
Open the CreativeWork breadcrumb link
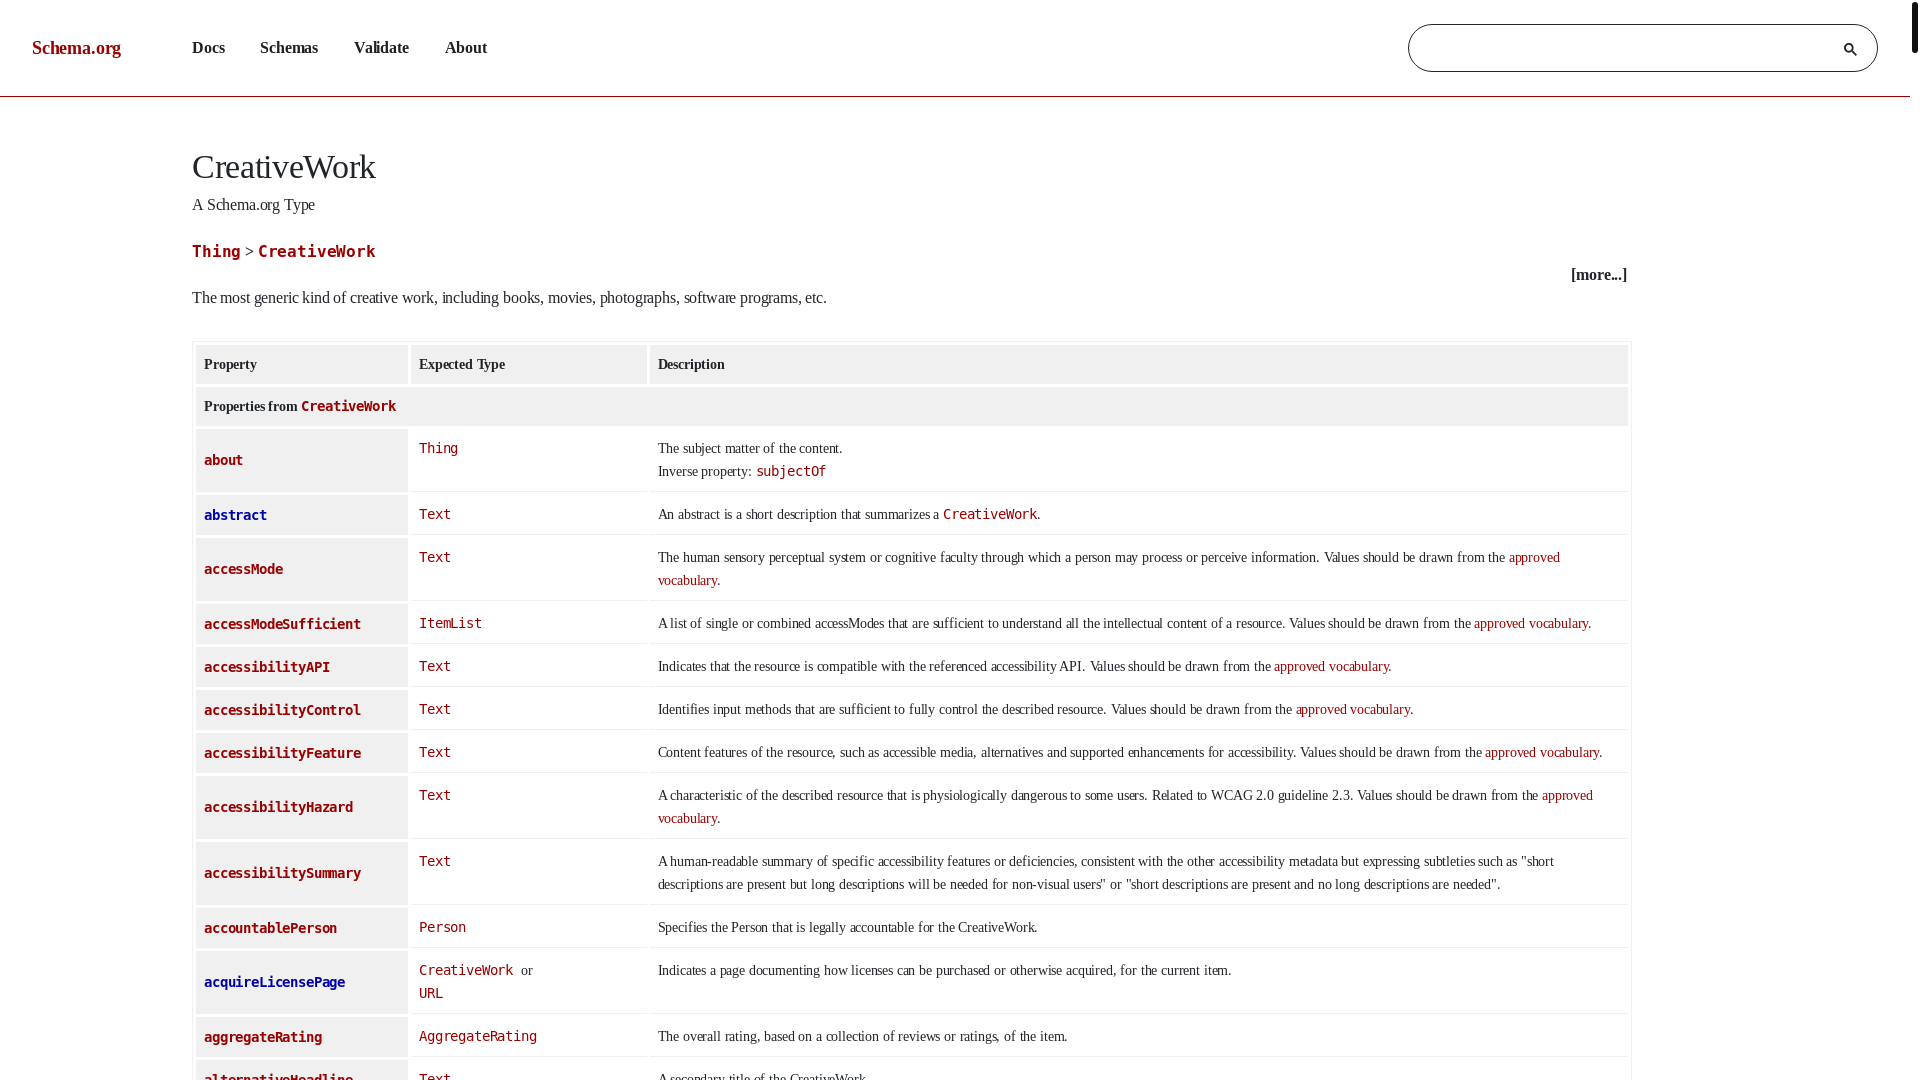[x=316, y=252]
